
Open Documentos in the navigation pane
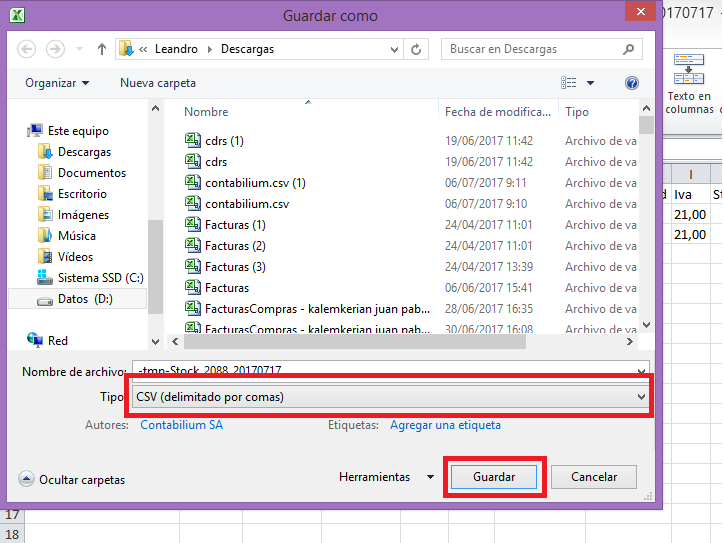pyautogui.click(x=91, y=173)
